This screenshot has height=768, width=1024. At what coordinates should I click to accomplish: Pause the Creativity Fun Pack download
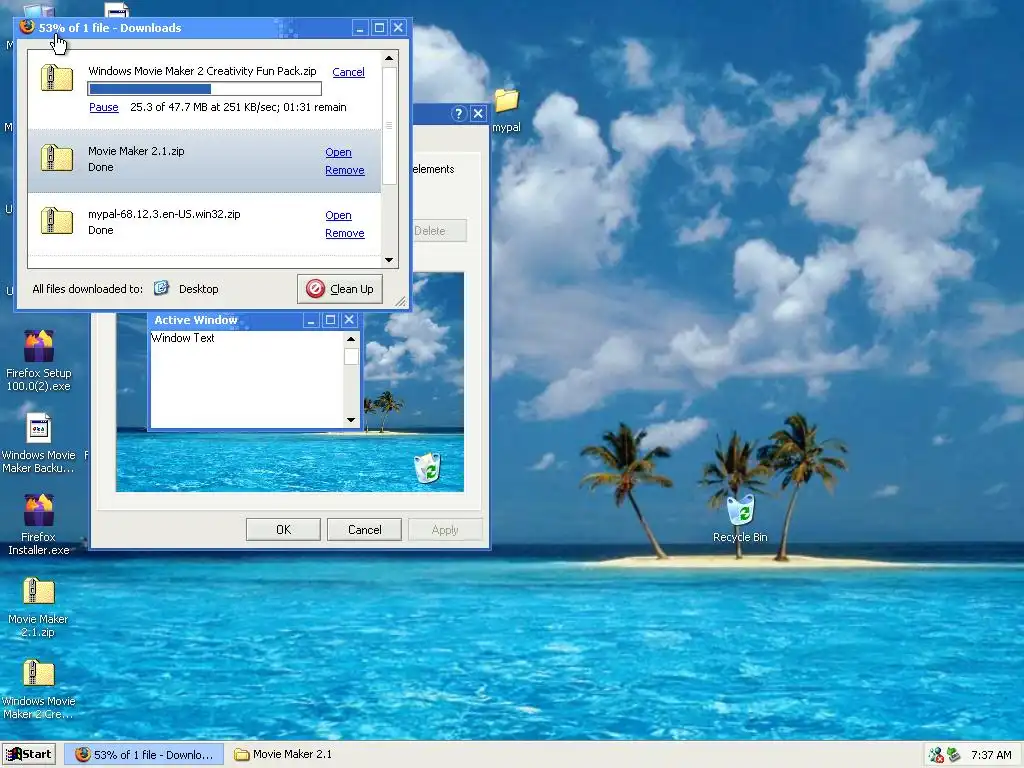click(x=104, y=107)
